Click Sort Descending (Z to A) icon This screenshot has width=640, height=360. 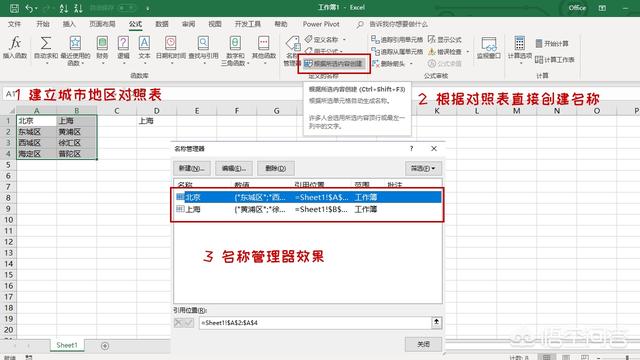coord(78,8)
